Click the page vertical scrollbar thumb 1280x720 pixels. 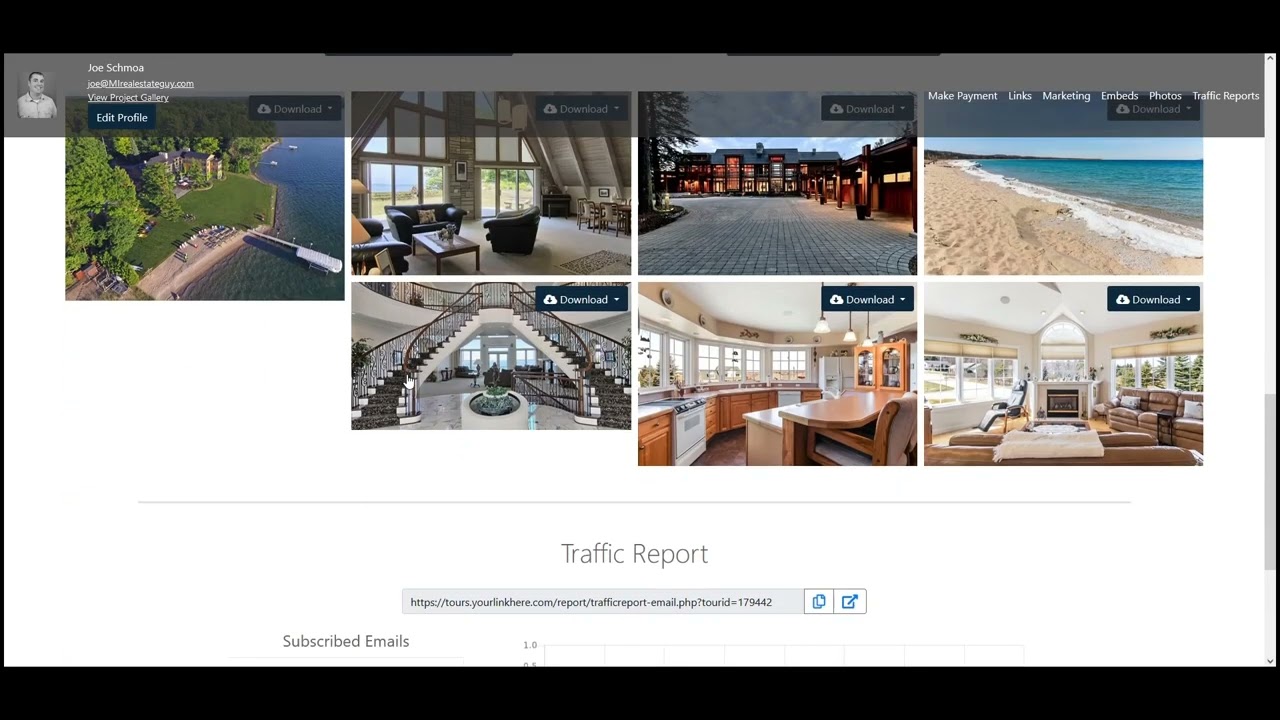[1270, 480]
